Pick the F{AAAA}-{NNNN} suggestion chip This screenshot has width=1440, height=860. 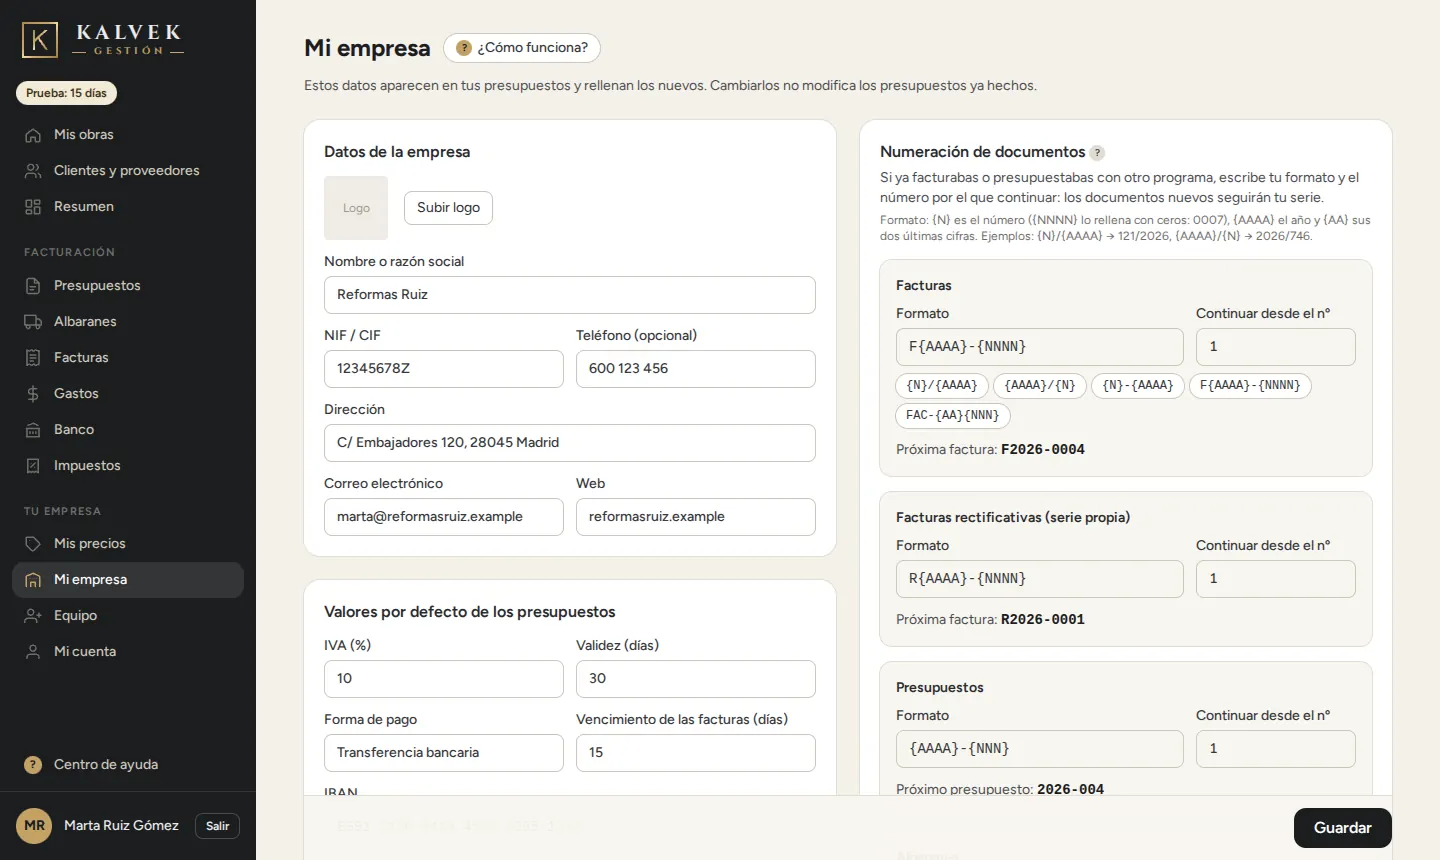pyautogui.click(x=1250, y=386)
